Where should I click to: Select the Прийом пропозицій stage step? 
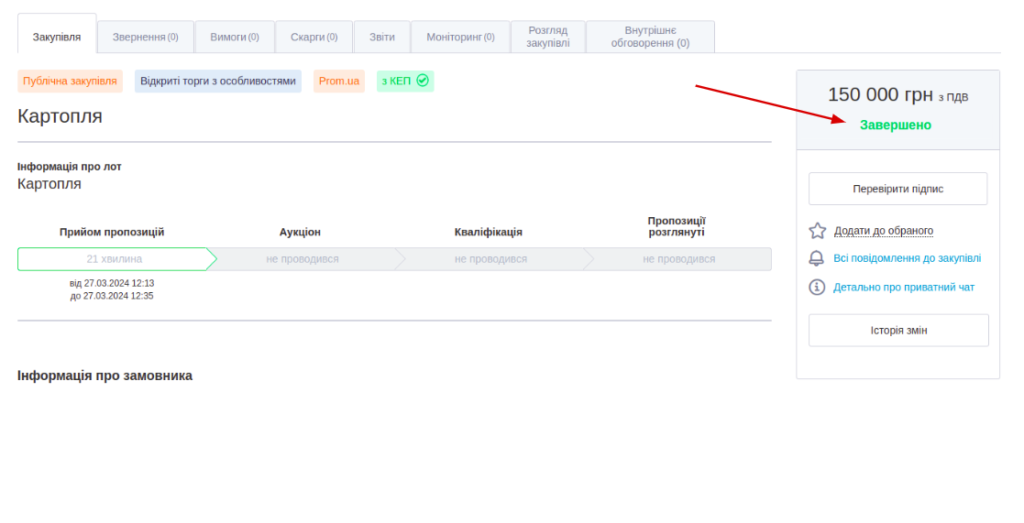click(x=112, y=259)
